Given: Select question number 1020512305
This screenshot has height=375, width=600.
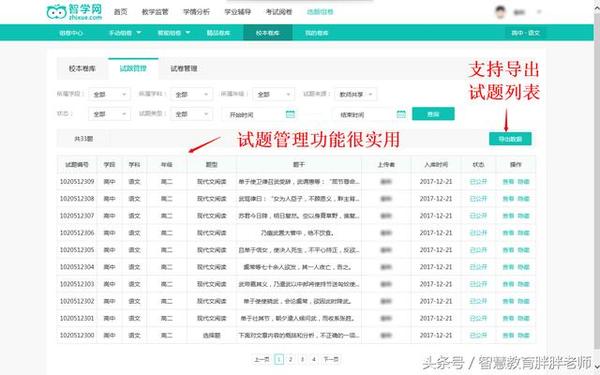Looking at the screenshot, I should tap(77, 250).
